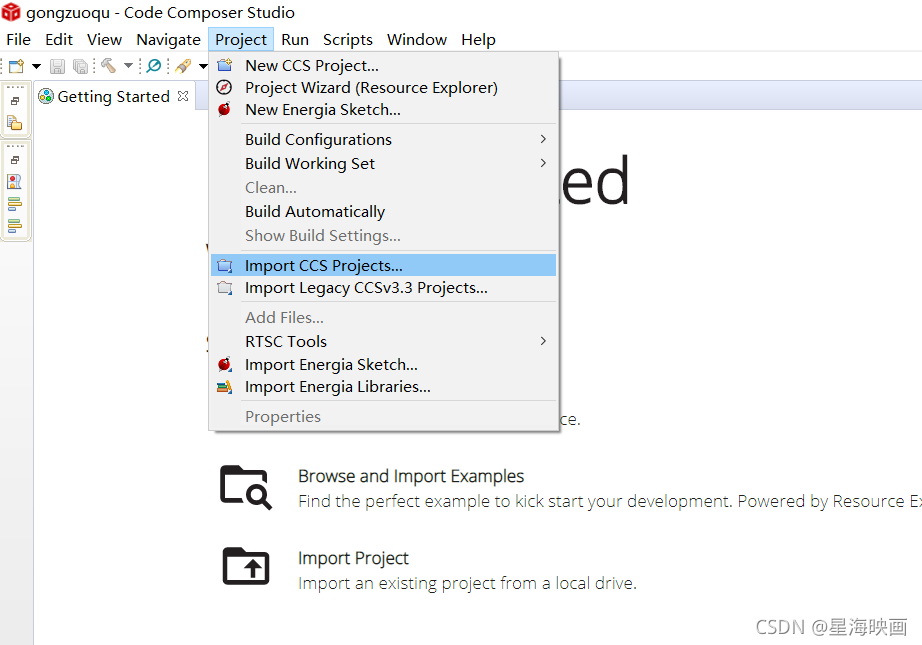Click the New toolbar icon
The image size is (922, 645).
16,66
